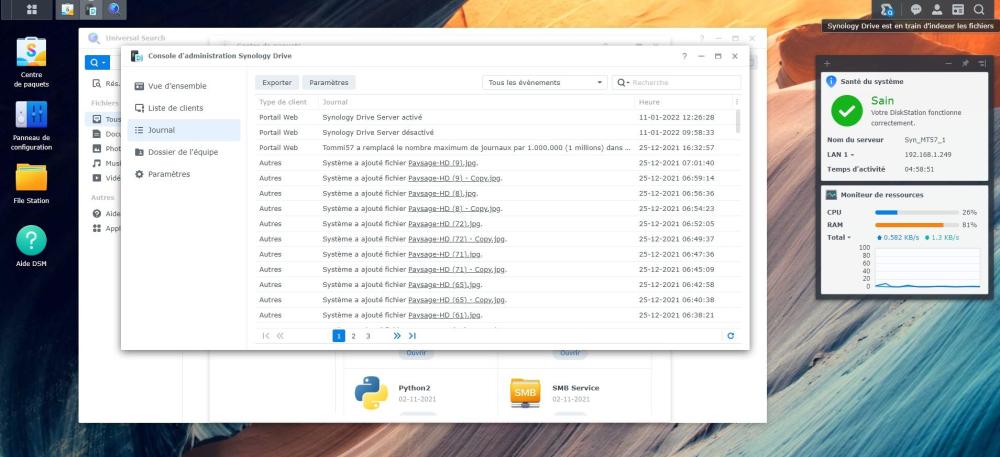Open the notifications speech bubble icon
This screenshot has height=457, width=1000.
pyautogui.click(x=916, y=10)
